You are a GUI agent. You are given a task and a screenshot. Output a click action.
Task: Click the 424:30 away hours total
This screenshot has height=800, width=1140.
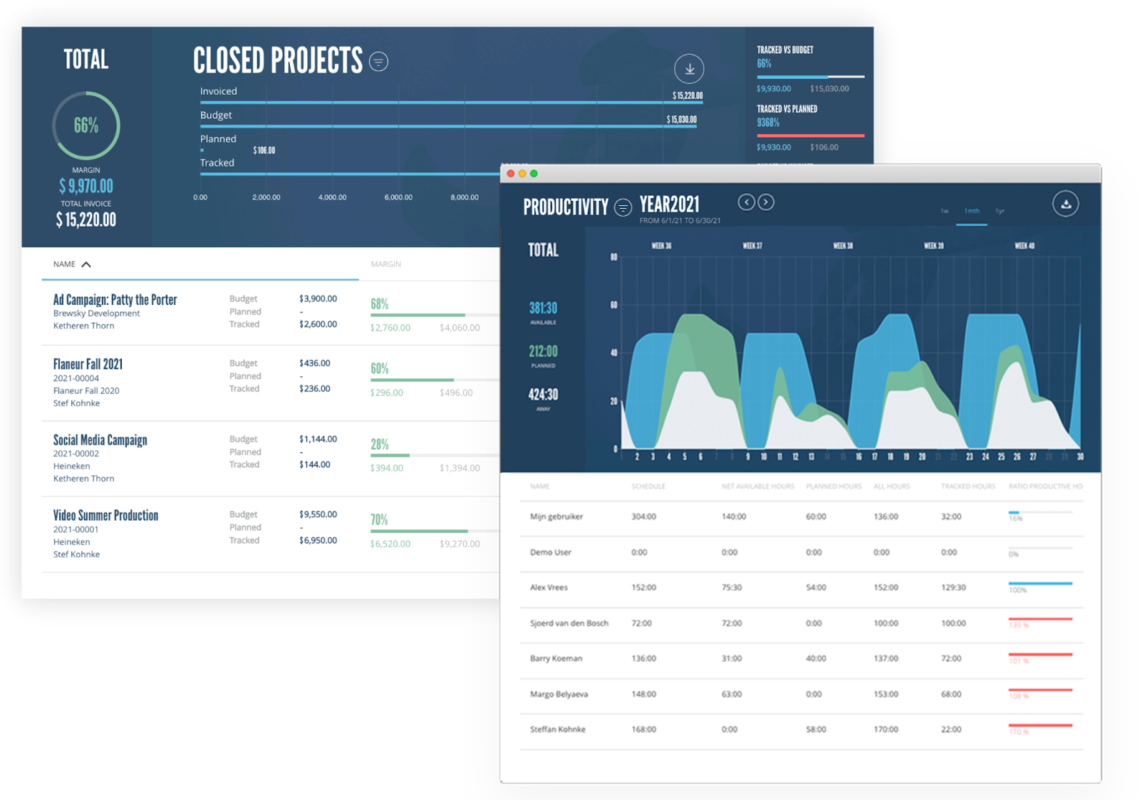543,394
